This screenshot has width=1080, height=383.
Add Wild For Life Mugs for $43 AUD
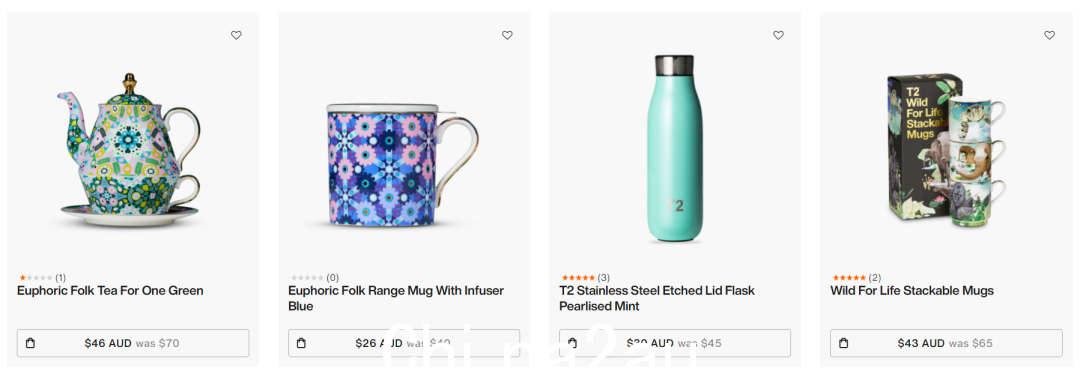pos(946,343)
